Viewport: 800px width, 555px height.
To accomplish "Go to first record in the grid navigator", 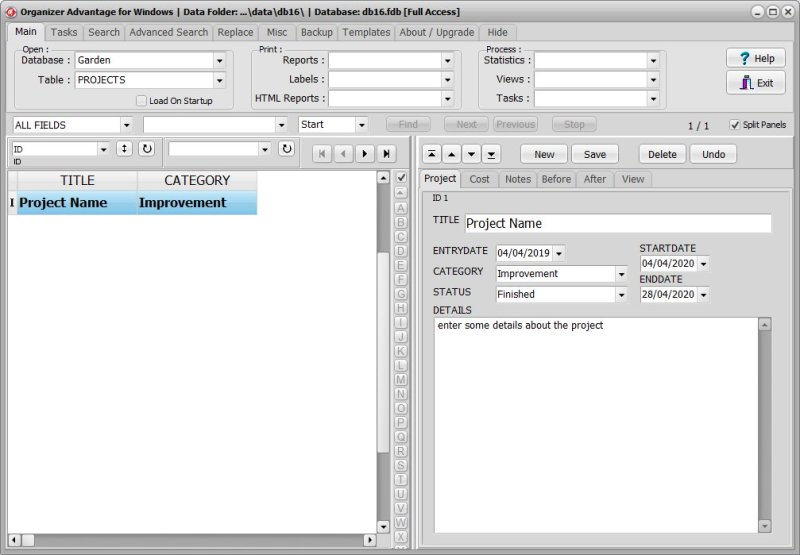I will coord(322,154).
